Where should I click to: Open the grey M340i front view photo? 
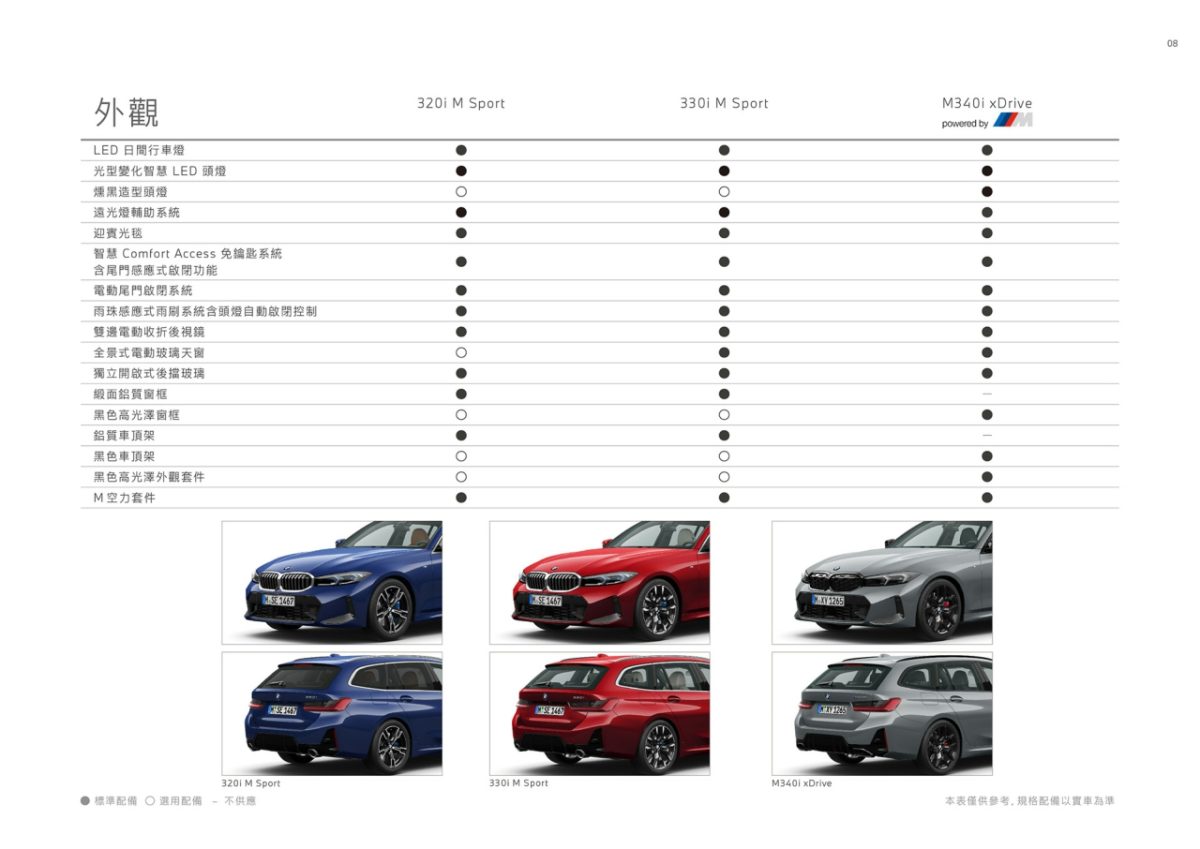coord(882,582)
